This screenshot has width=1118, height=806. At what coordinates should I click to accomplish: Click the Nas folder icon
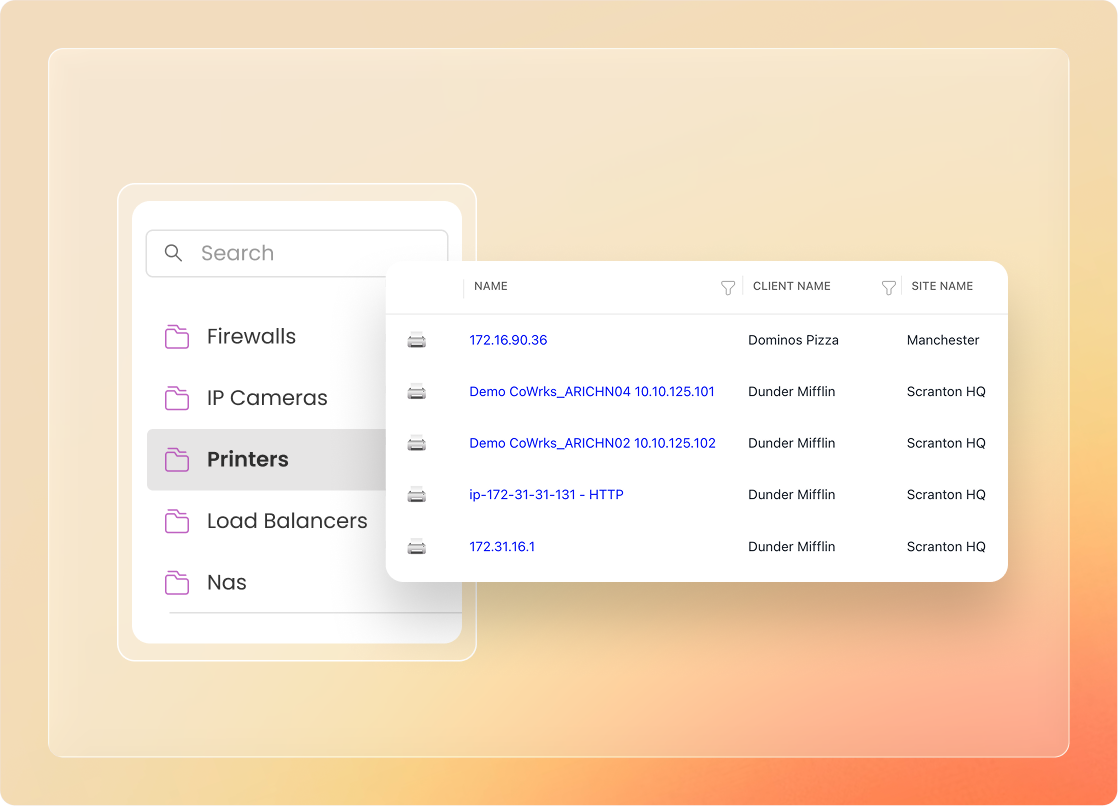(177, 583)
